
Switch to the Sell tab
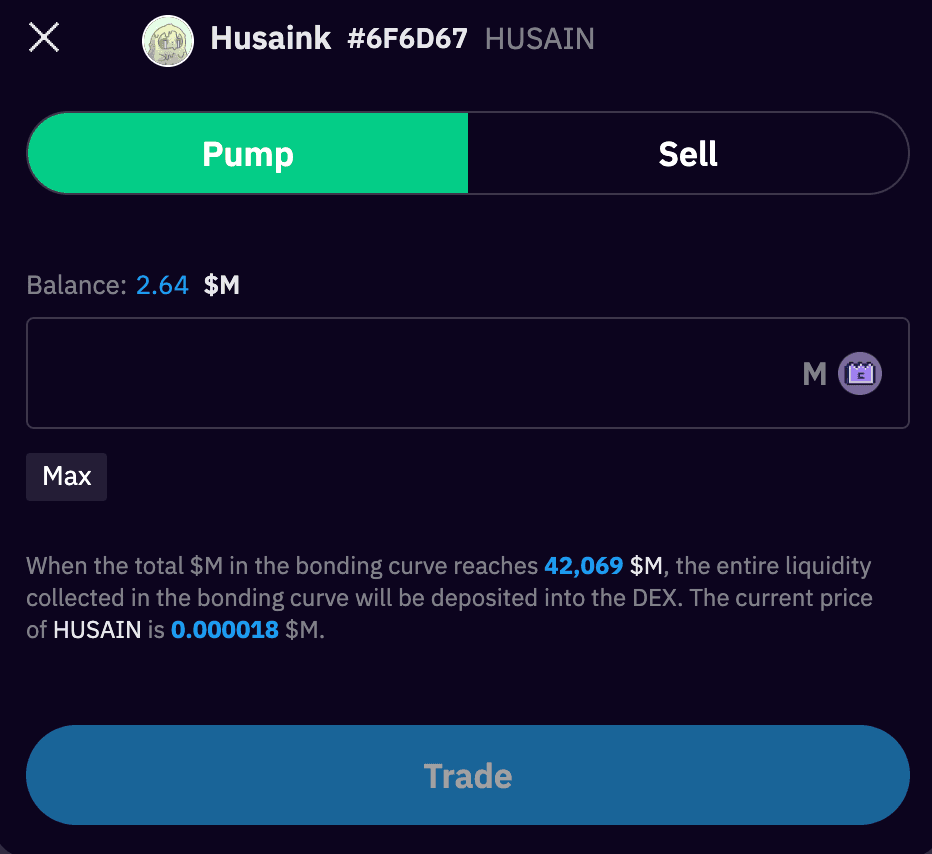(x=688, y=154)
